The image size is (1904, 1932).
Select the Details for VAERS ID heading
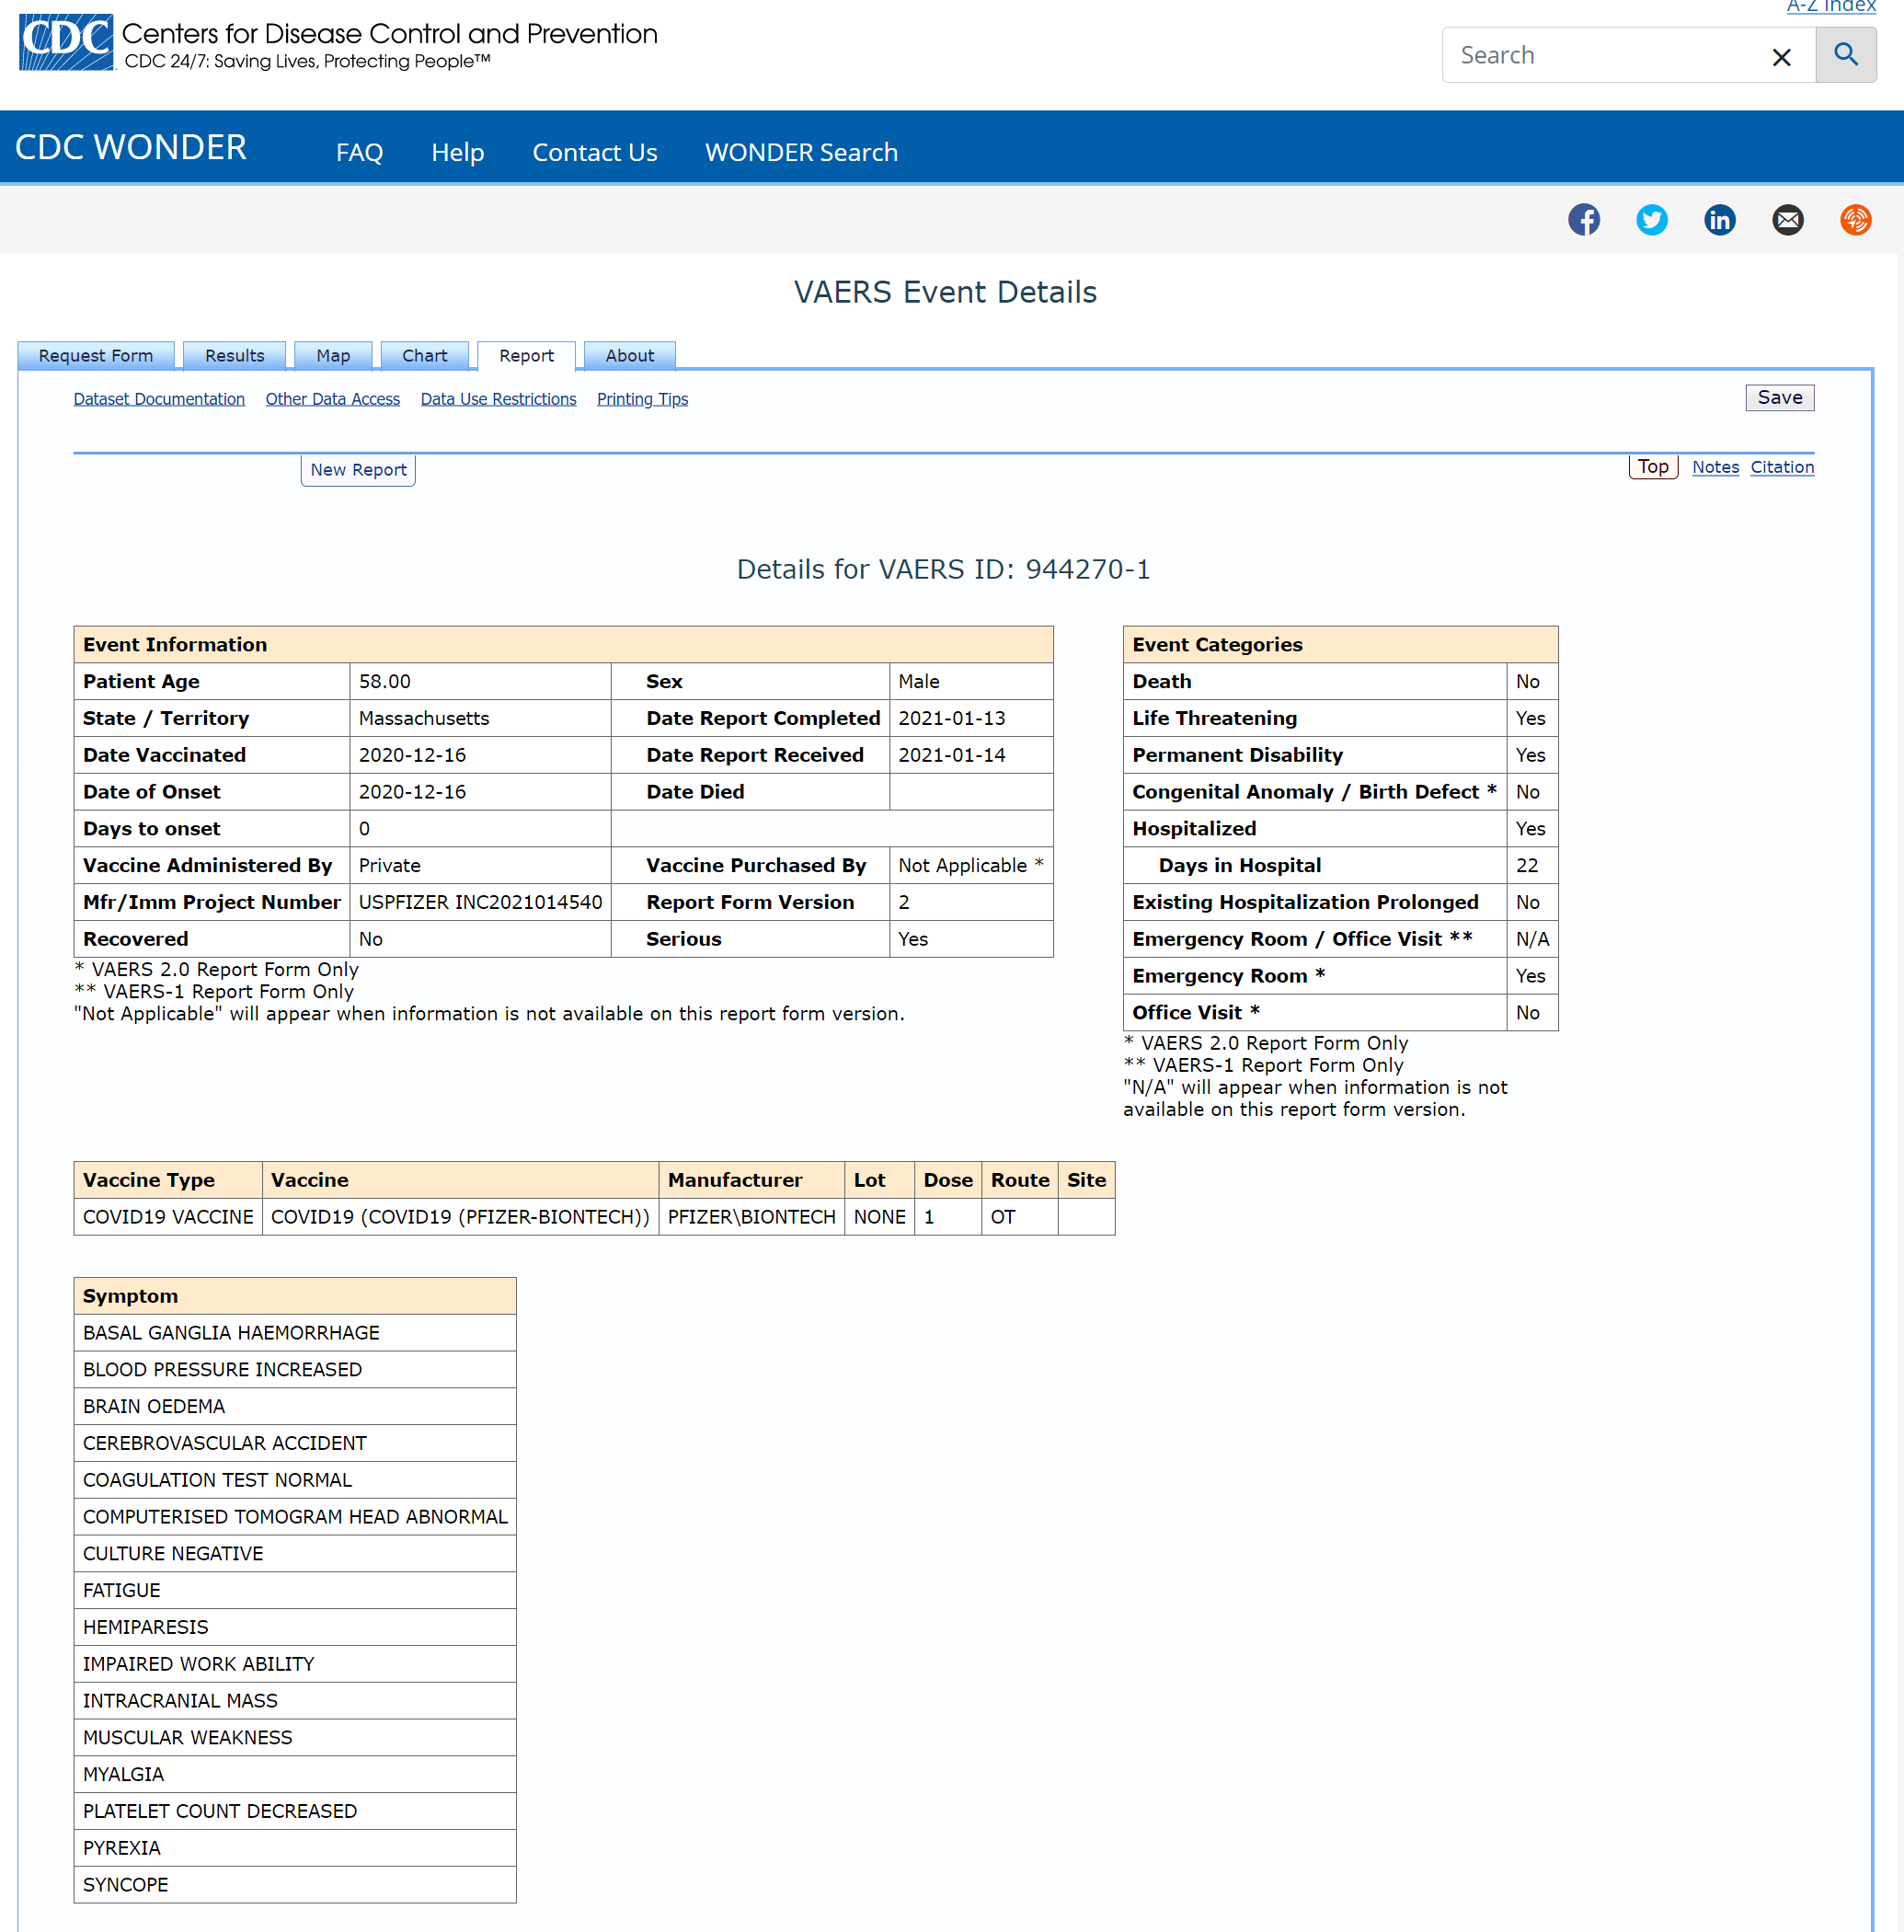(x=943, y=569)
